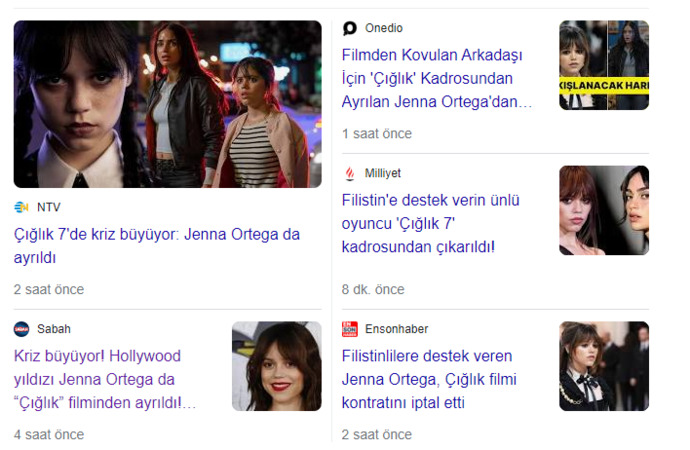Viewport: 690px width, 450px height.
Task: Open the Onedio 'Filmden Kovulan Arkadaşı' headline
Action: (437, 78)
